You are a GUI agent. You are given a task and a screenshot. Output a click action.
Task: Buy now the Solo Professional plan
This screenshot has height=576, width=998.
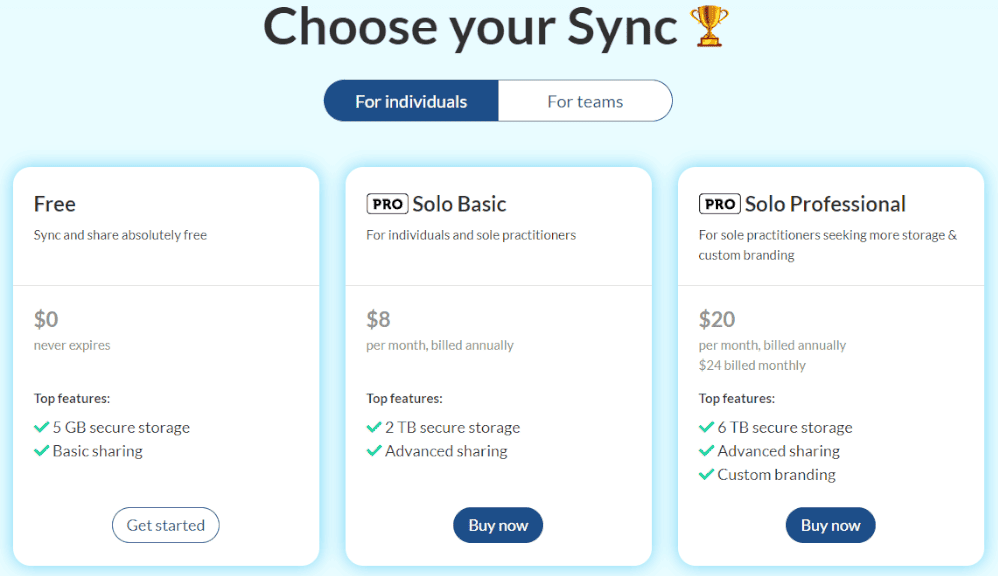pyautogui.click(x=830, y=525)
